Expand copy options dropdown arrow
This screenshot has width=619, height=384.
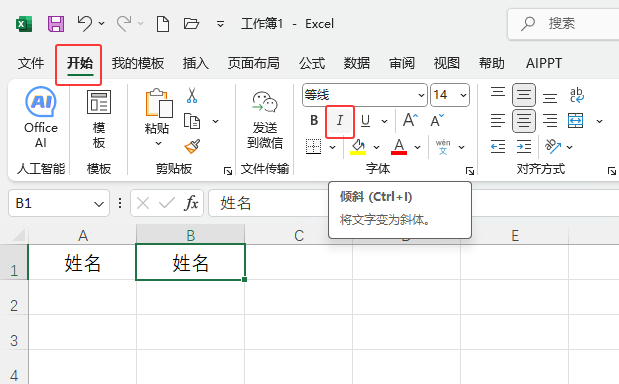pos(216,121)
